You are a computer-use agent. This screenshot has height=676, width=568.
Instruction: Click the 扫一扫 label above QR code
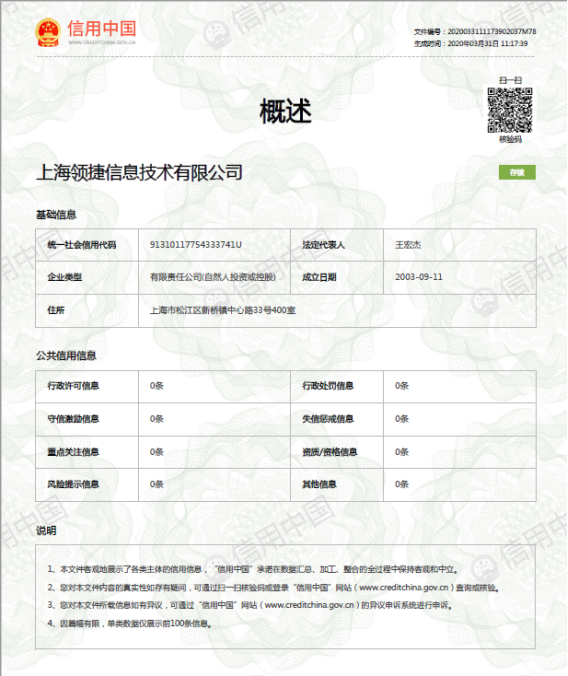click(510, 80)
